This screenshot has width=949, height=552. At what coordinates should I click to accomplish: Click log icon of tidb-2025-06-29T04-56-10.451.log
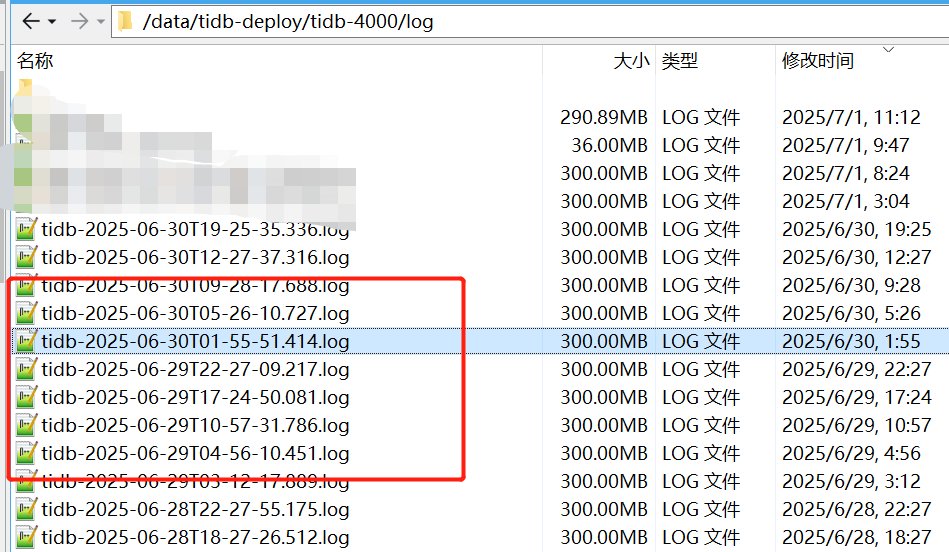pyautogui.click(x=26, y=453)
